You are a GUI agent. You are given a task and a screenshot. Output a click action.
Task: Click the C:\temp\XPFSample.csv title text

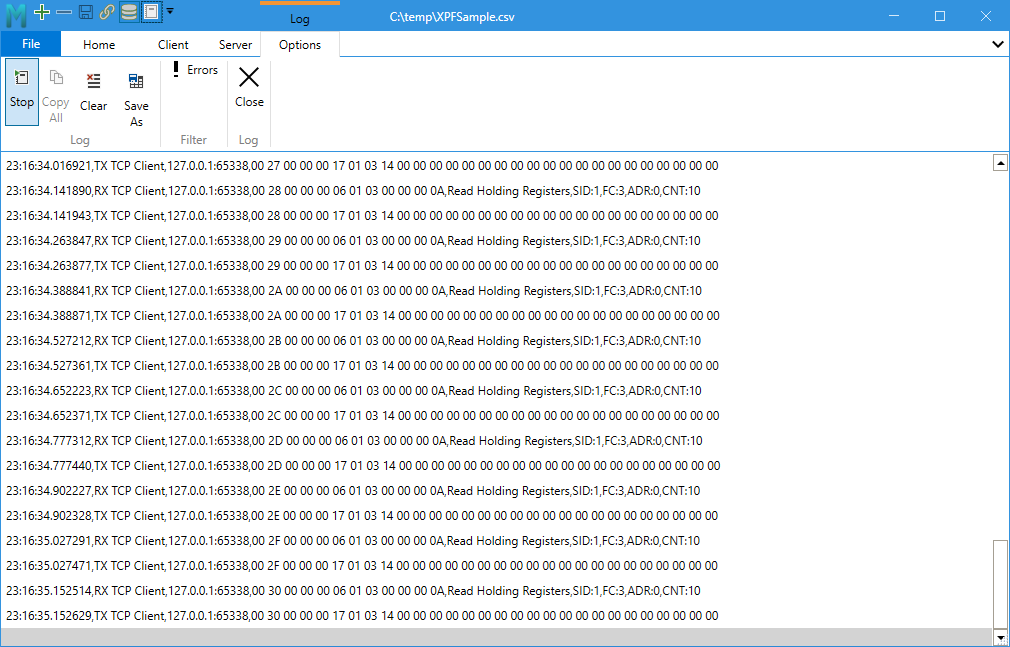(452, 17)
